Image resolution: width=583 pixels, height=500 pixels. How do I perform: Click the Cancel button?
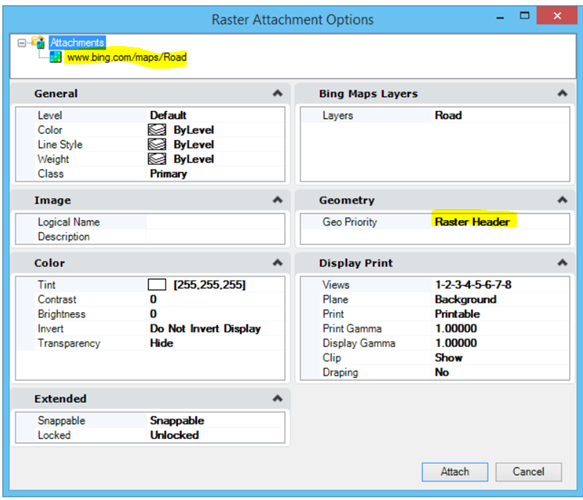528,472
